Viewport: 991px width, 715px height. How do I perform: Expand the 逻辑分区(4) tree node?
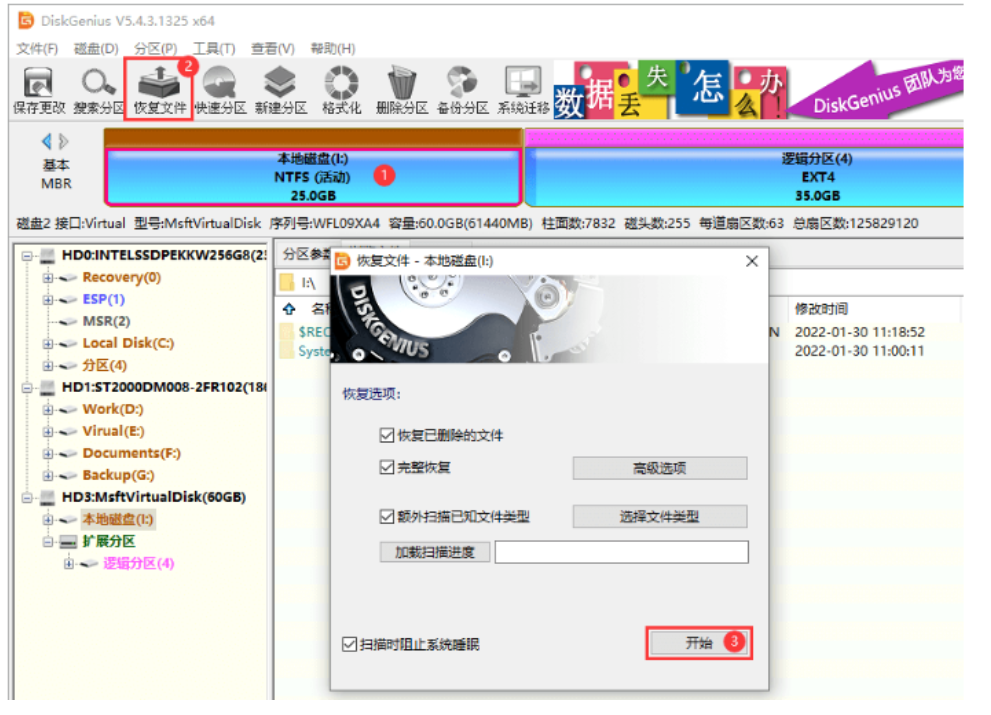[x=68, y=564]
